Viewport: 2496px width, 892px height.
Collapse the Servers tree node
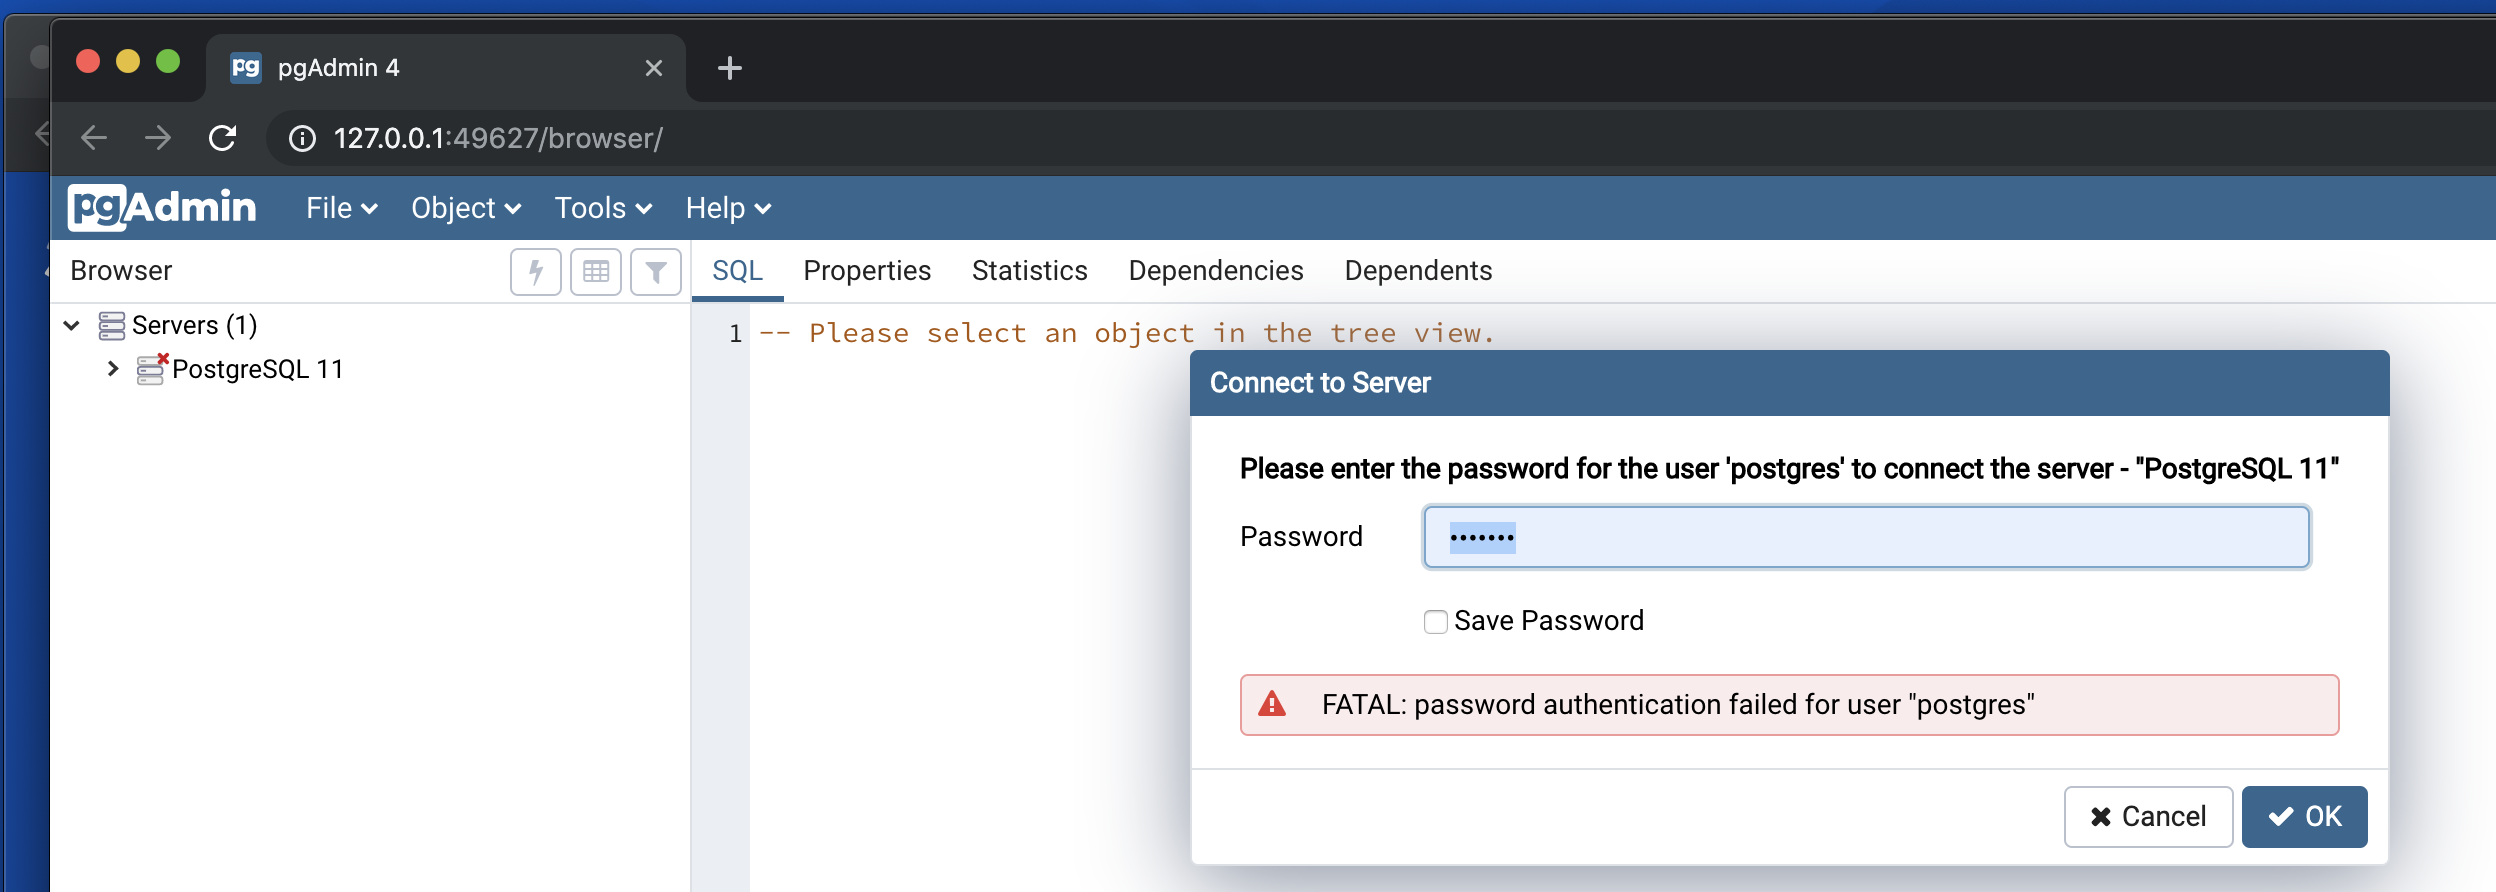pyautogui.click(x=70, y=324)
